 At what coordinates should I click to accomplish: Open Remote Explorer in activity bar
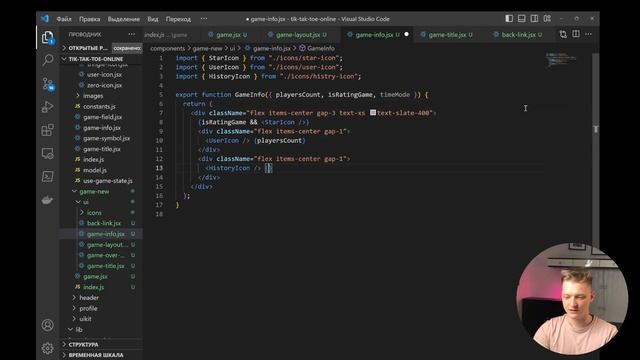coord(48,153)
